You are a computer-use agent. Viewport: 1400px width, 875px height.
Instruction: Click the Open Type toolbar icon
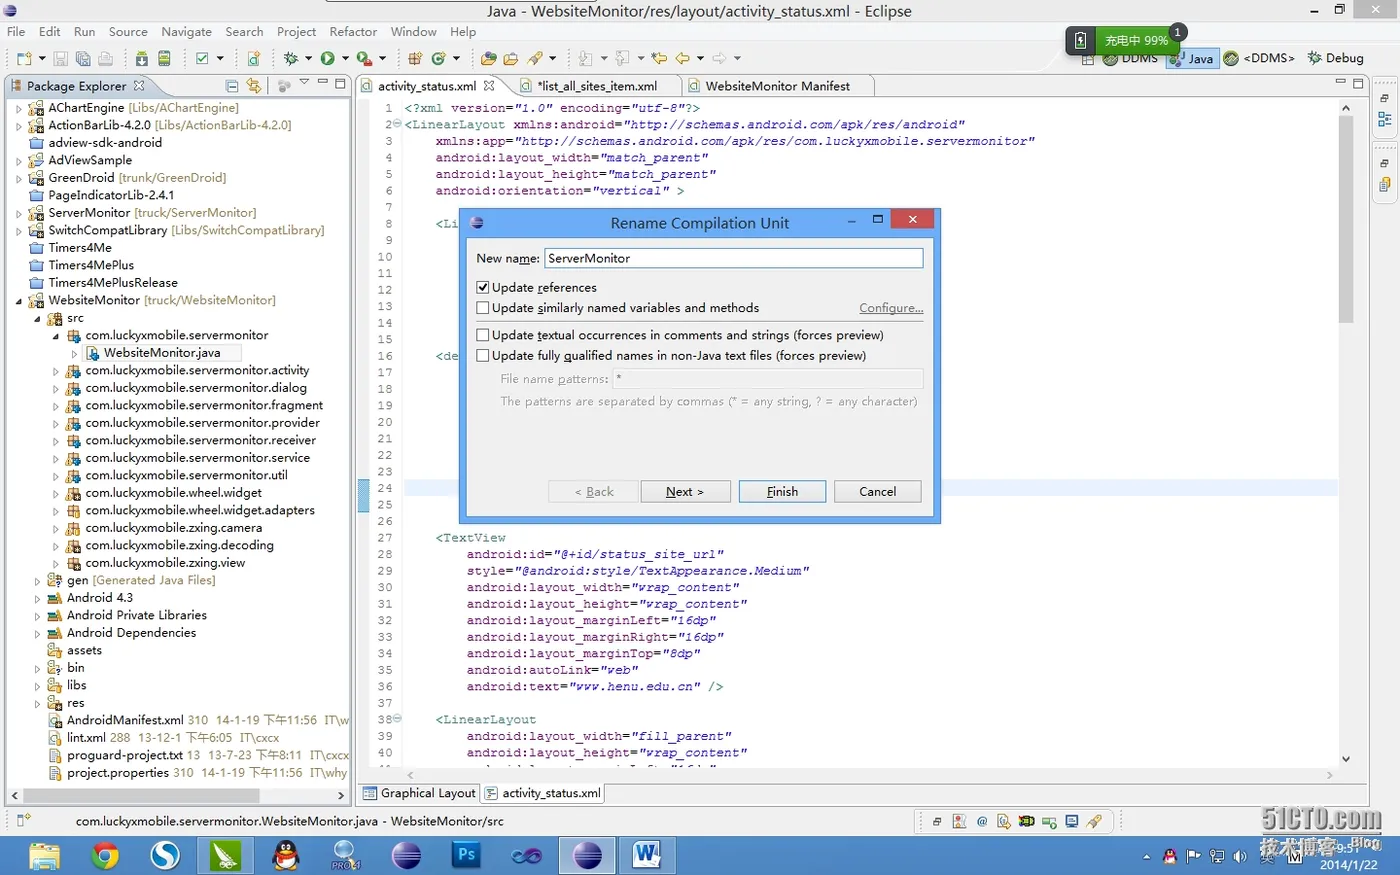(488, 59)
